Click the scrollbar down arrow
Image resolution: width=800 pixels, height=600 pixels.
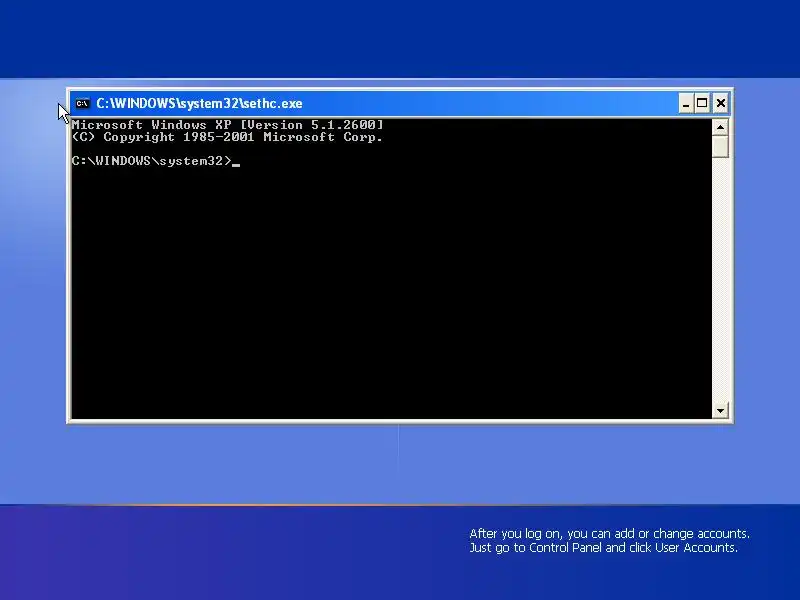tap(720, 410)
